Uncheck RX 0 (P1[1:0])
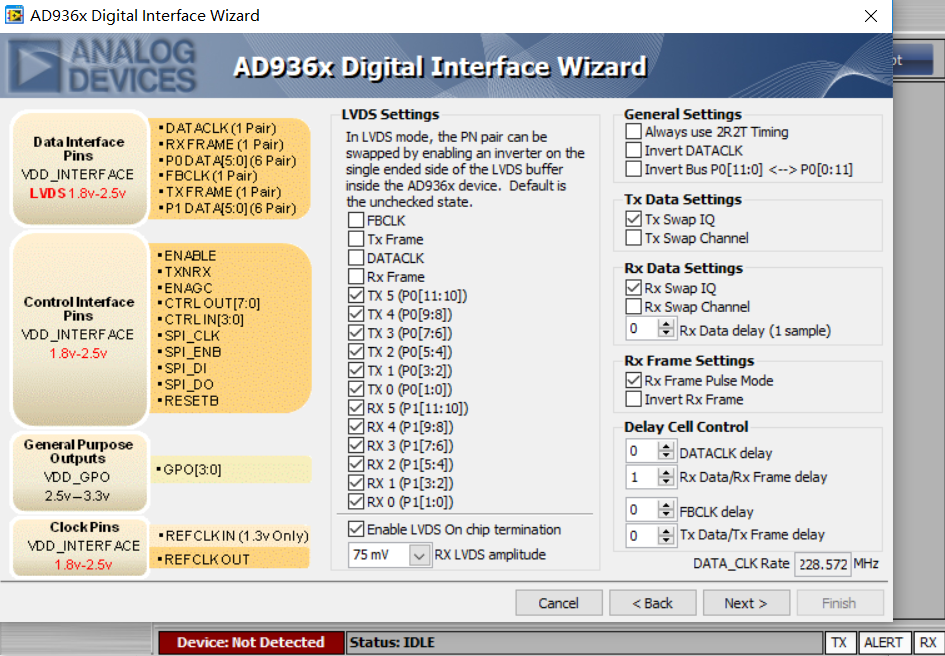Viewport: 945px width, 656px height. [356, 502]
